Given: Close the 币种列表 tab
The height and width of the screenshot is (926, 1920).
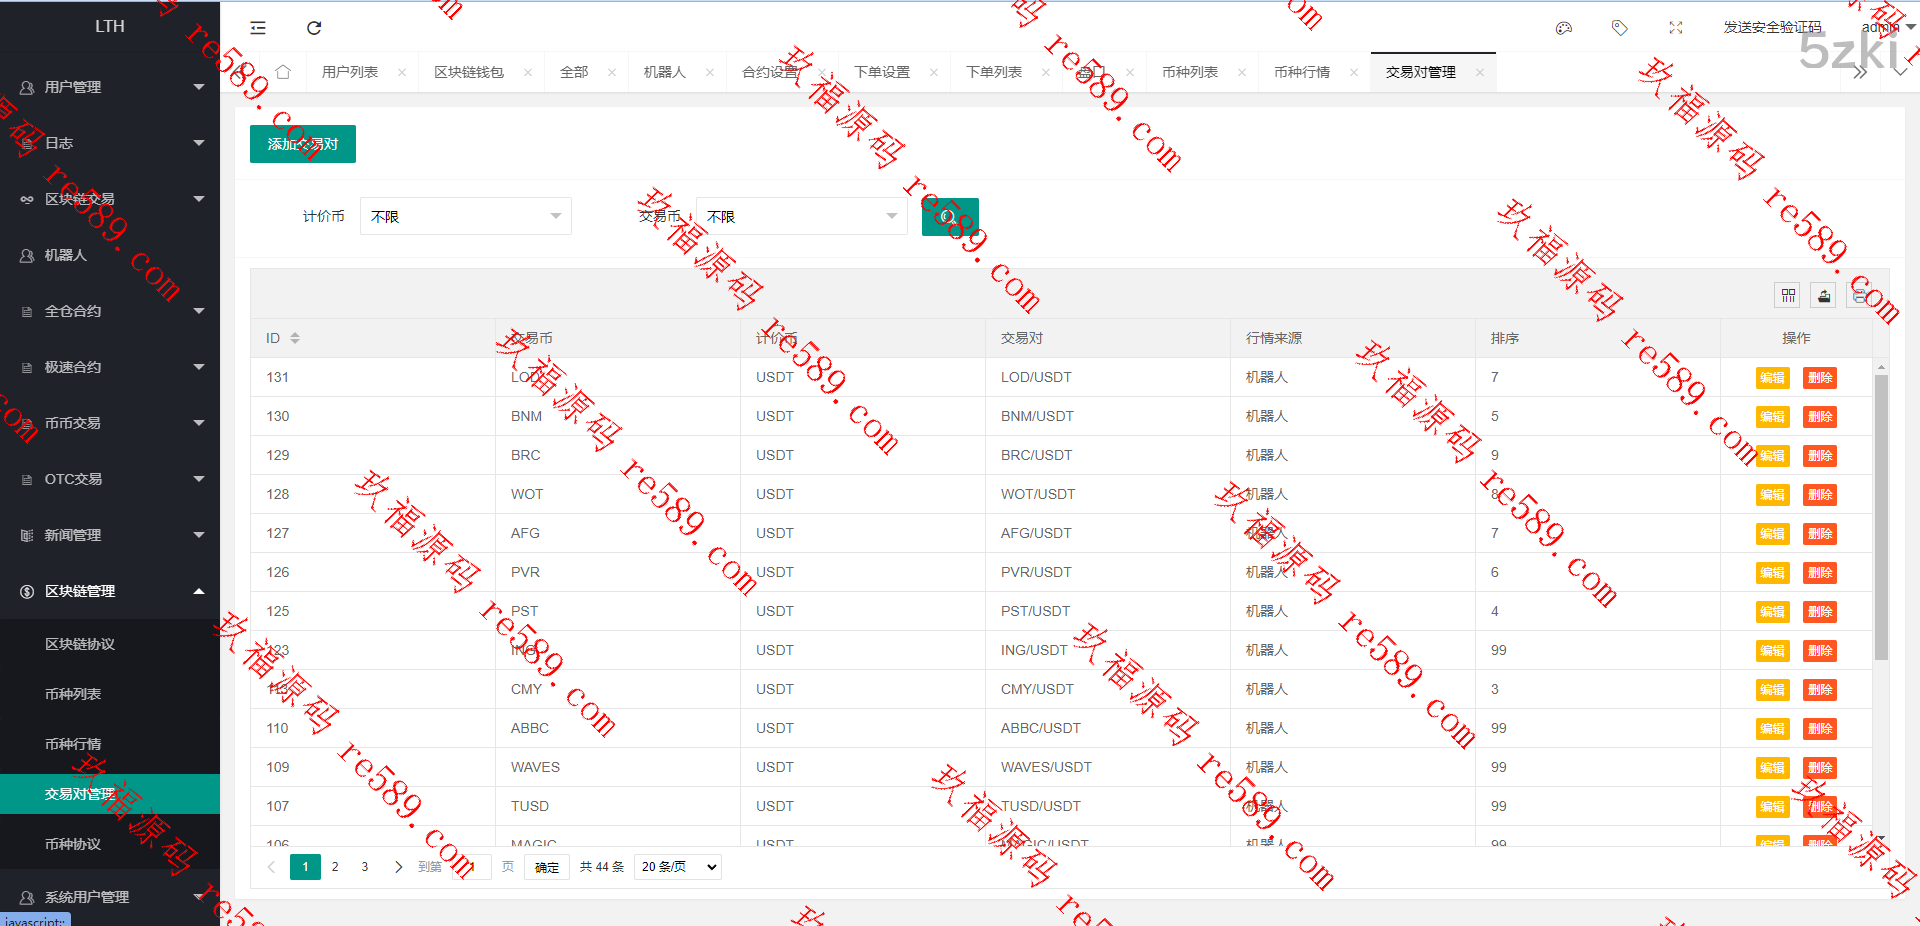Looking at the screenshot, I should tap(1242, 72).
